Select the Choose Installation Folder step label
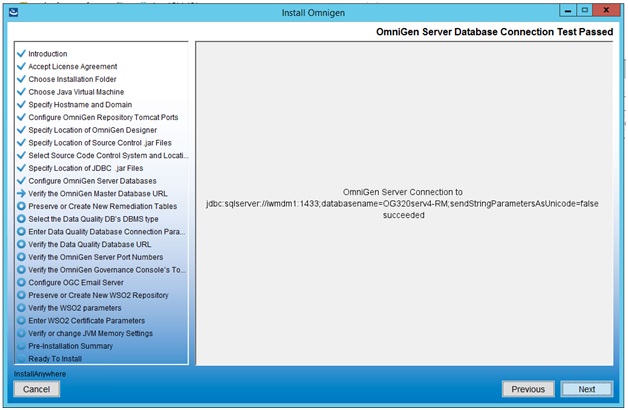Screen dimensions: 628x410 pos(72,79)
